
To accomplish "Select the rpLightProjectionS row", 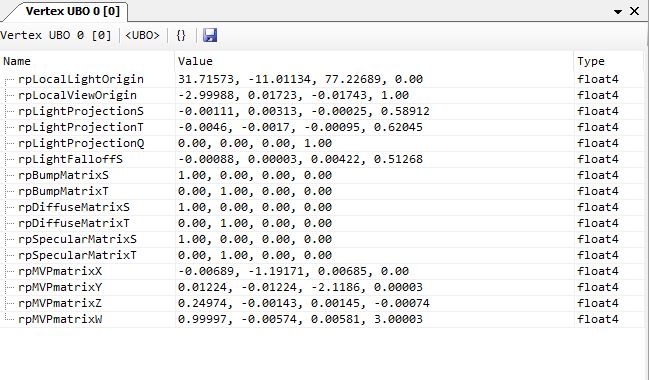I will (x=322, y=111).
